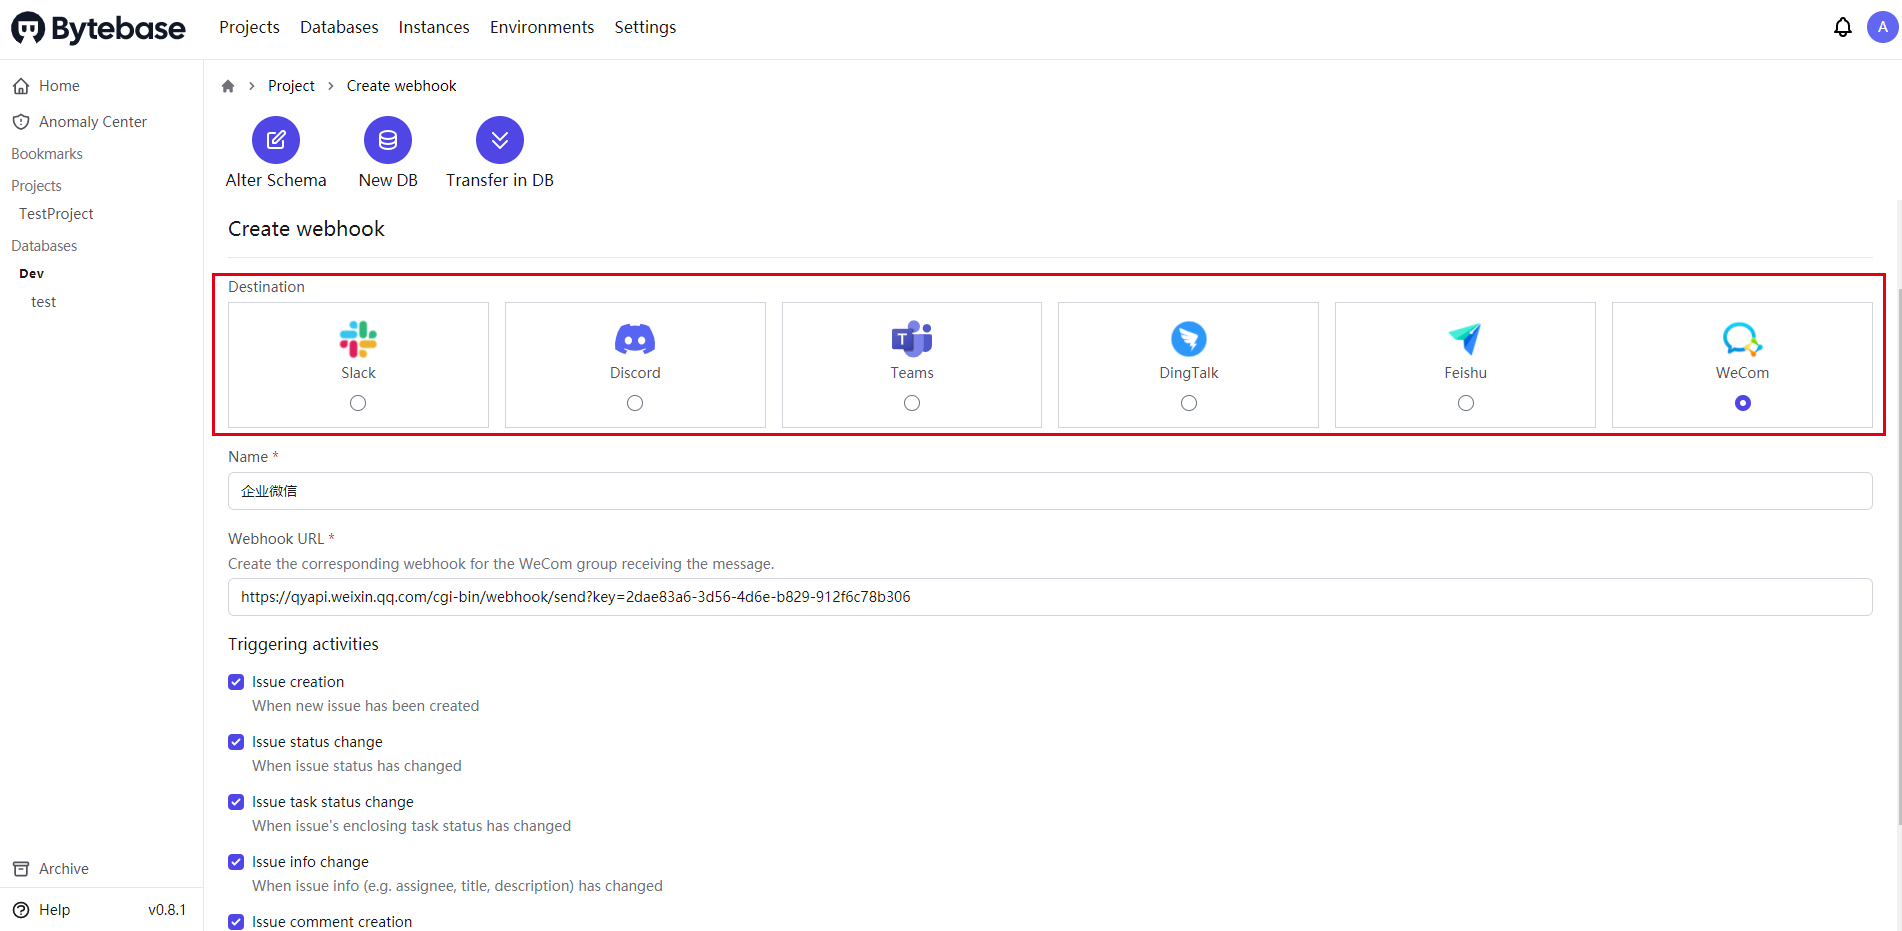Open the test database in sidebar

pyautogui.click(x=43, y=302)
